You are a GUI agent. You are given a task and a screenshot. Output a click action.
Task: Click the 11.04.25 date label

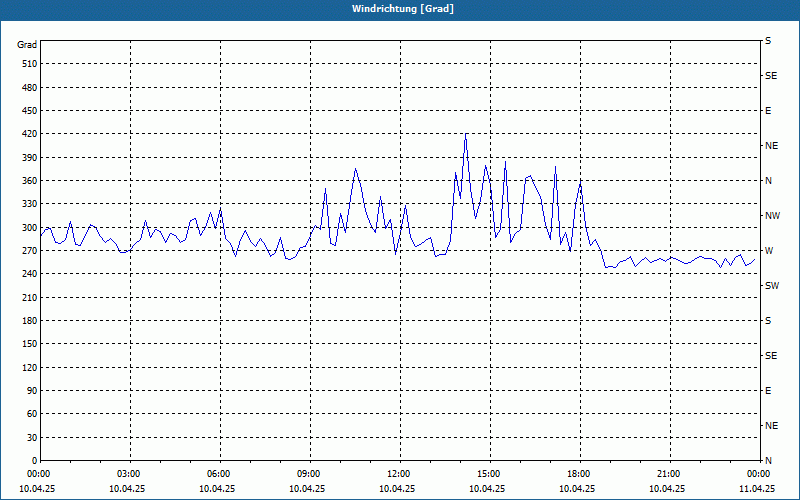pos(757,488)
